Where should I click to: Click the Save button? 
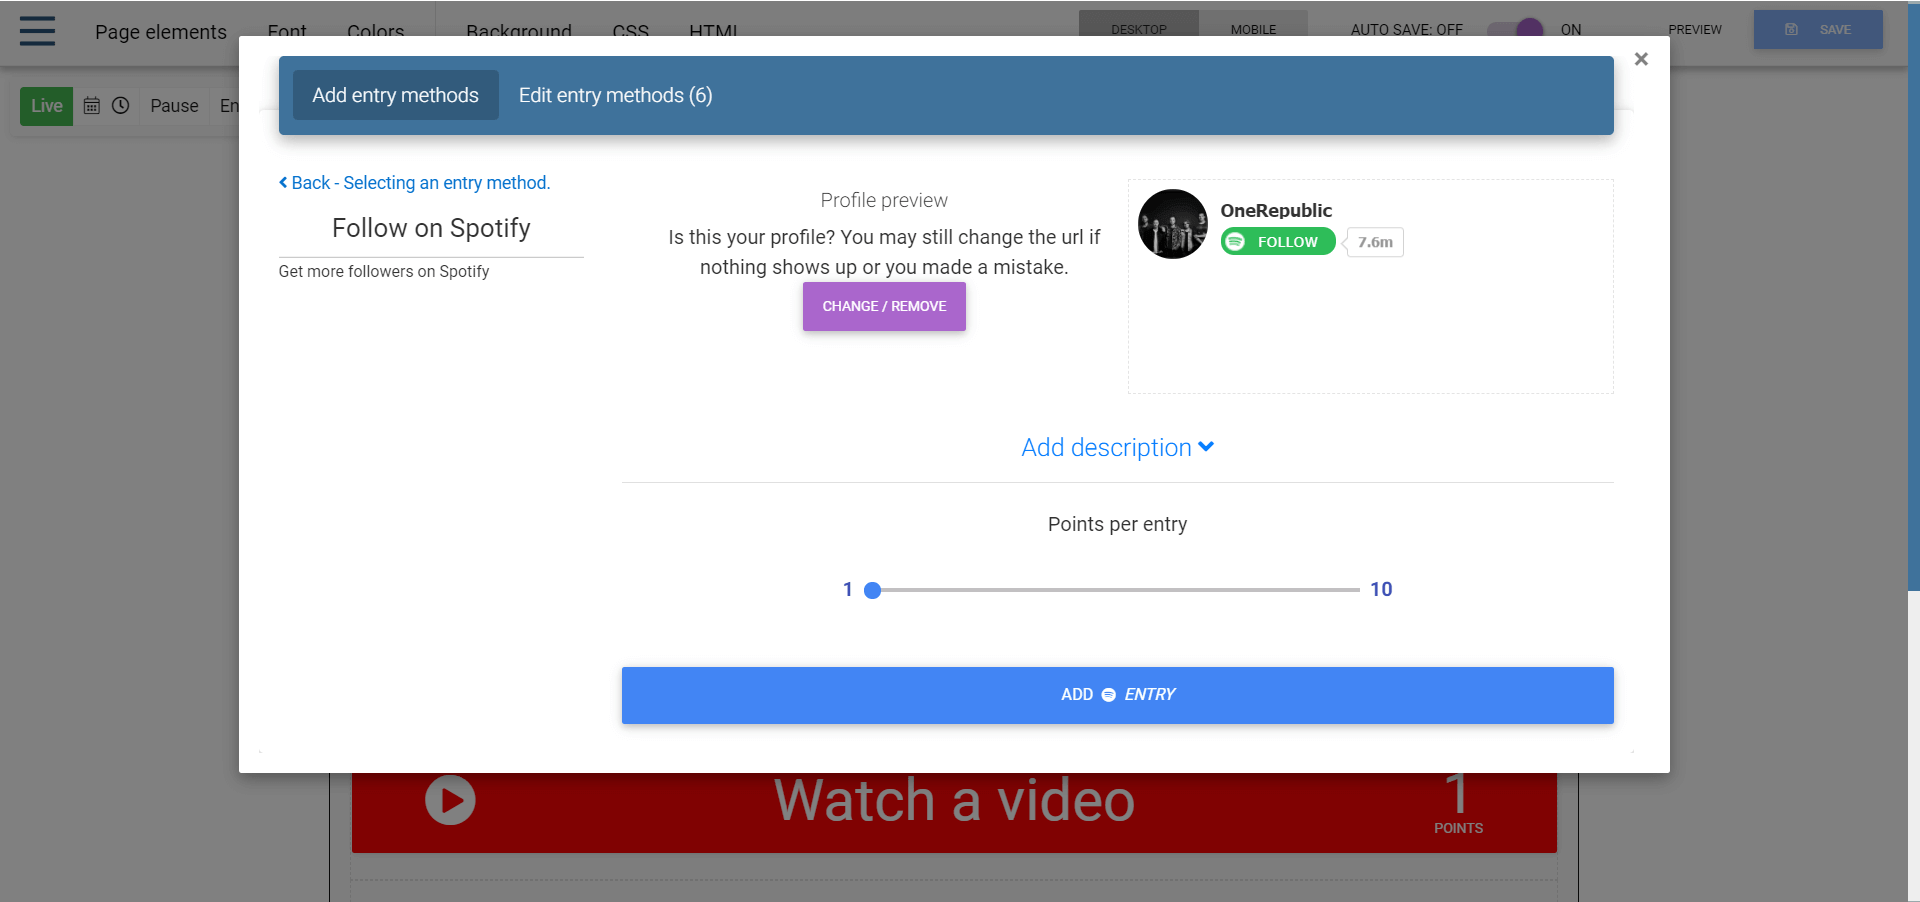pyautogui.click(x=1818, y=30)
